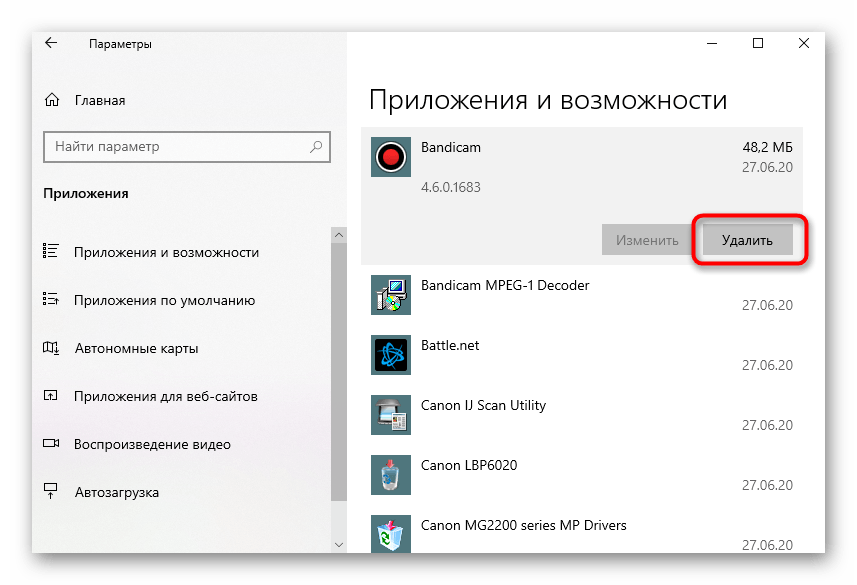Click the Изменить button for Bandicam
Image resolution: width=857 pixels, height=585 pixels.
(x=647, y=240)
